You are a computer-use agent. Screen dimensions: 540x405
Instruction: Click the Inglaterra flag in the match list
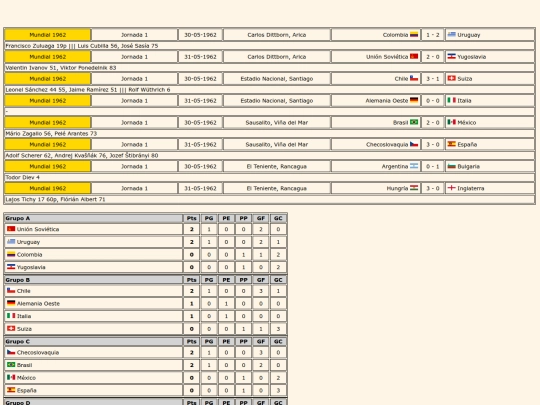point(451,188)
